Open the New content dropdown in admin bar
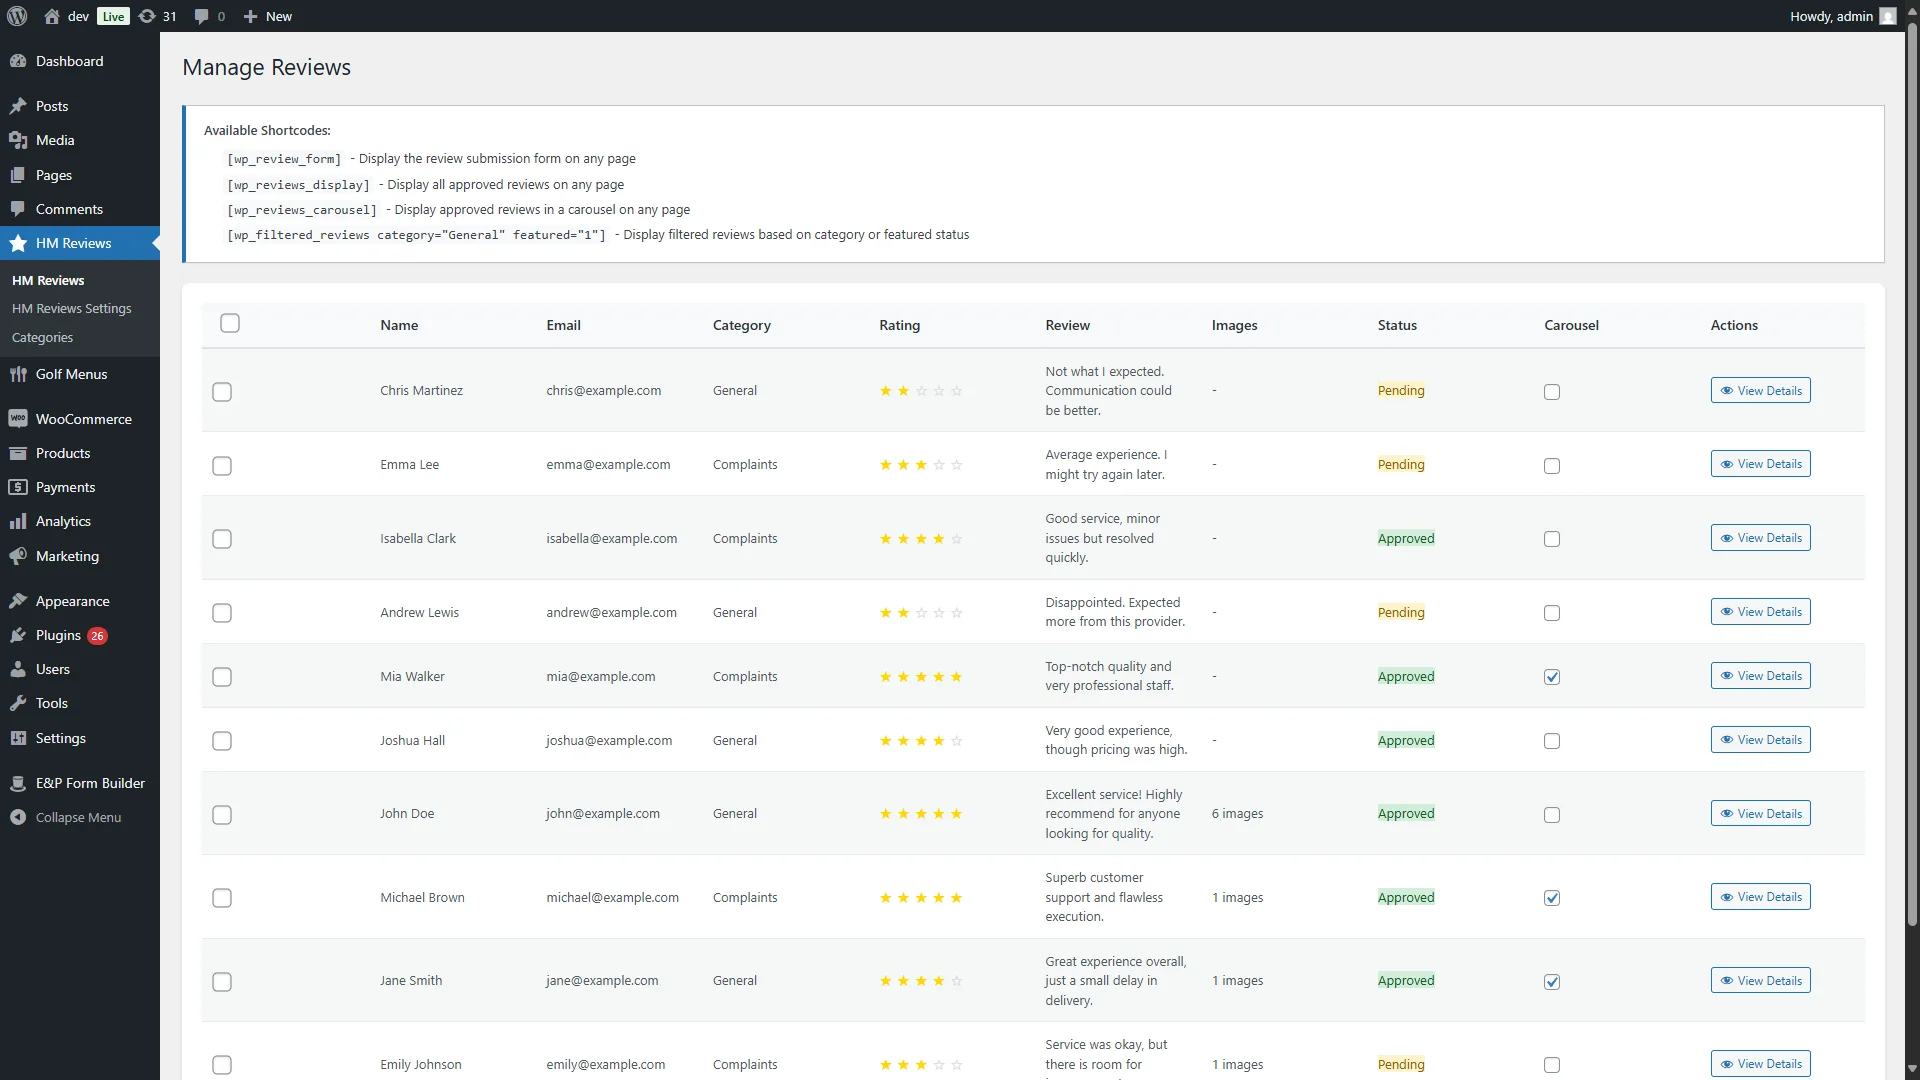Image resolution: width=1920 pixels, height=1080 pixels. tap(268, 16)
